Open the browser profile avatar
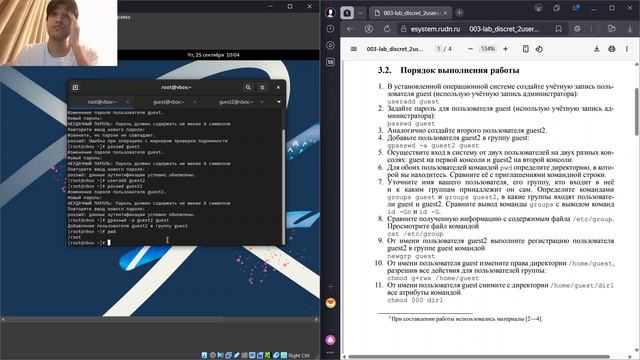Image resolution: width=640 pixels, height=360 pixels. [330, 13]
